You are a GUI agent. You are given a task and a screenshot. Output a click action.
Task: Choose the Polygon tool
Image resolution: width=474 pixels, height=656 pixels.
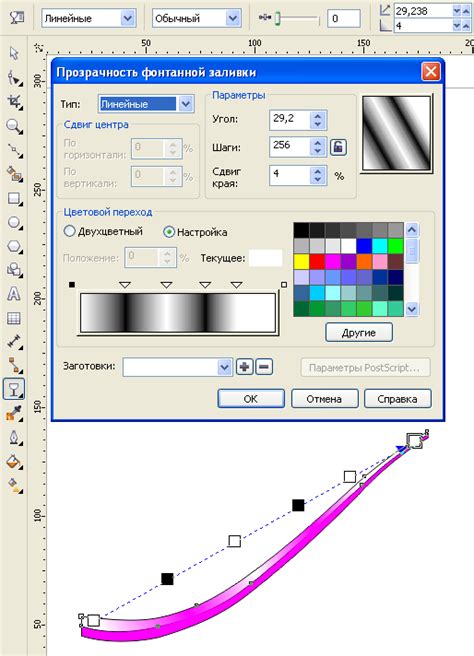(x=14, y=247)
